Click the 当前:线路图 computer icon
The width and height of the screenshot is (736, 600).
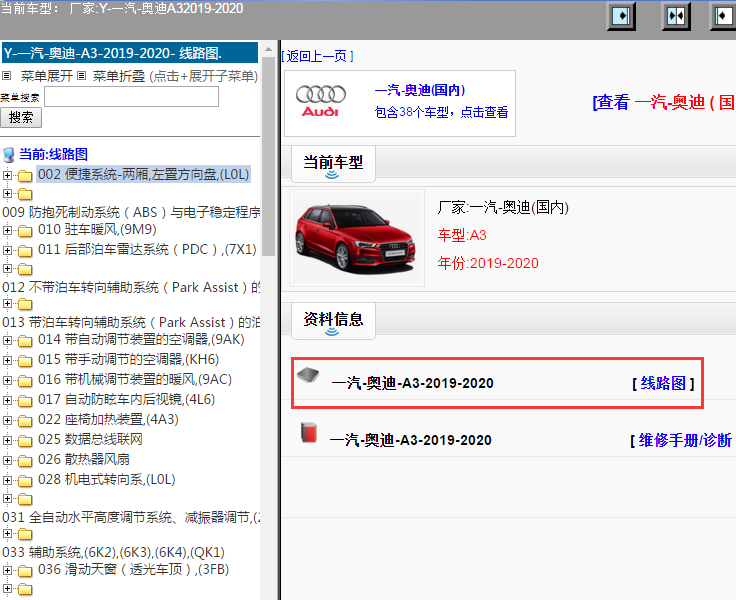pyautogui.click(x=8, y=154)
